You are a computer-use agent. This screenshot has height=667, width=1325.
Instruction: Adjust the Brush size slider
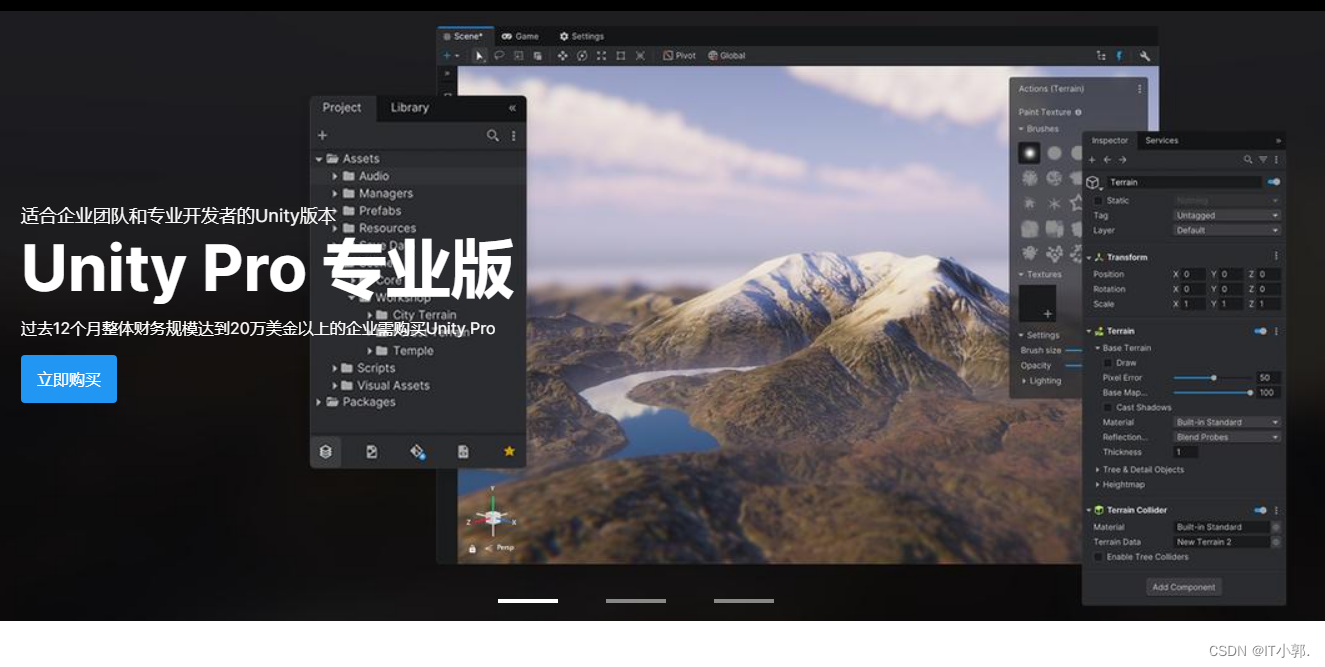[x=1074, y=350]
